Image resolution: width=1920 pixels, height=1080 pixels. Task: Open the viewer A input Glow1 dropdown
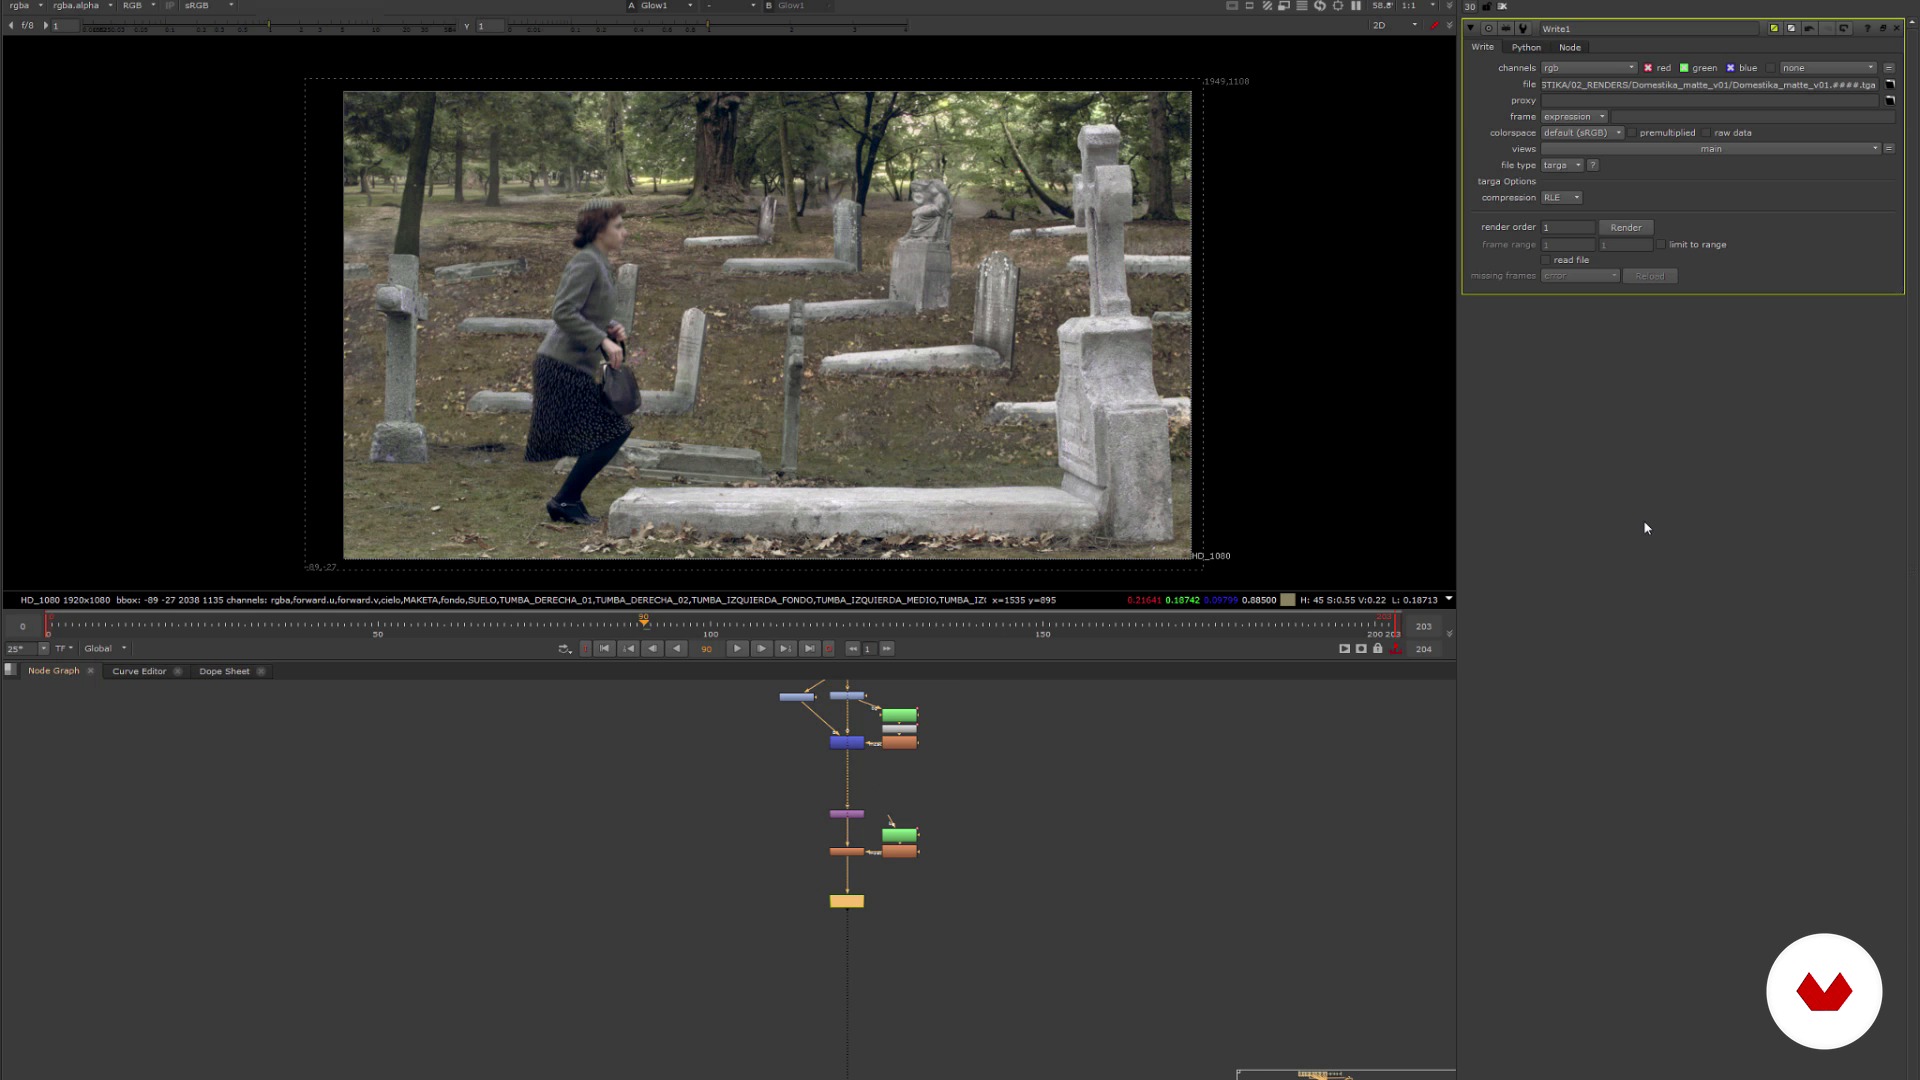[x=667, y=6]
